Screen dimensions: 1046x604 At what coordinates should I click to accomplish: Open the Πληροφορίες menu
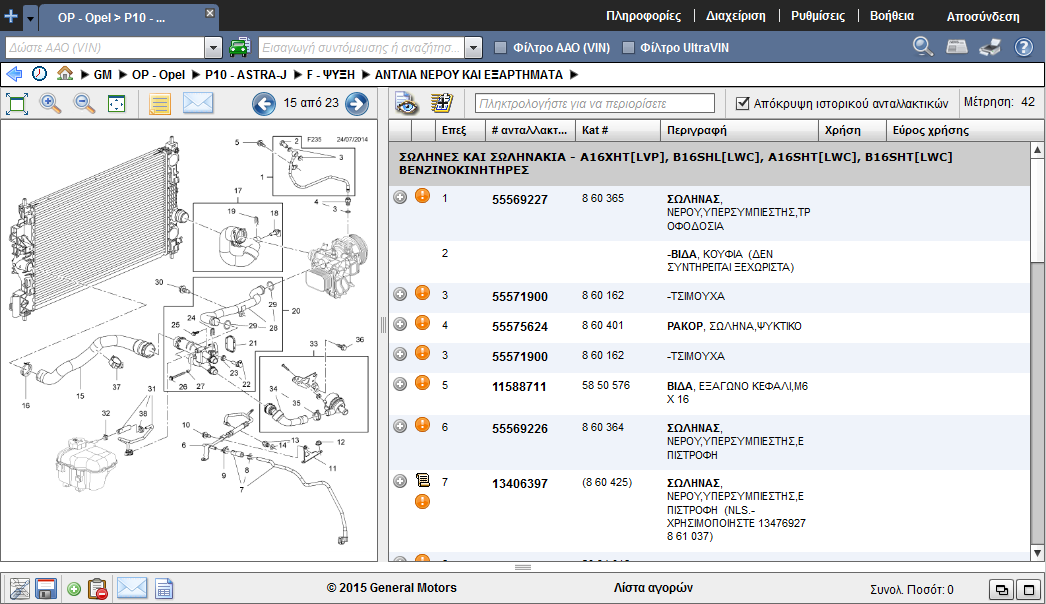pyautogui.click(x=643, y=16)
